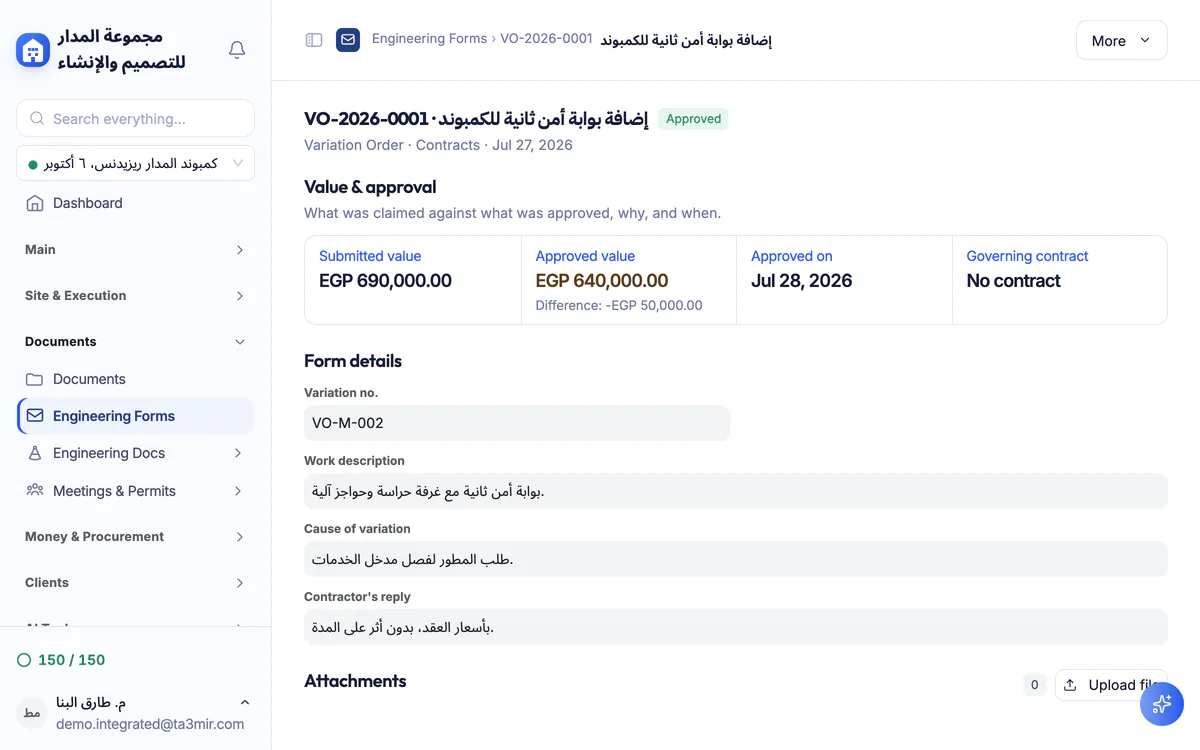Focus the Search everything field

point(135,118)
